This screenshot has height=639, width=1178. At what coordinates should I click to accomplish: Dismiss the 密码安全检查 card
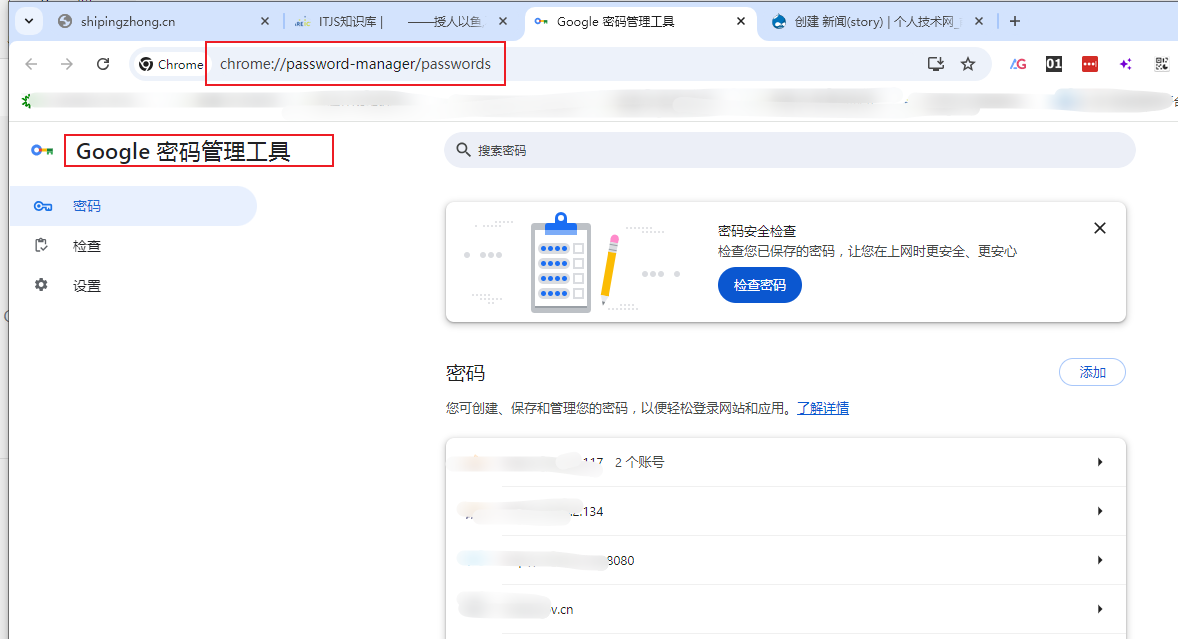1100,228
